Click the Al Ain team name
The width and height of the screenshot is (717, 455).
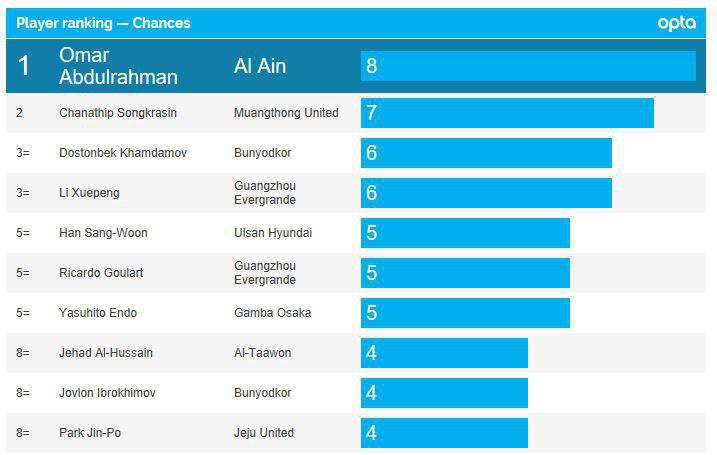260,66
